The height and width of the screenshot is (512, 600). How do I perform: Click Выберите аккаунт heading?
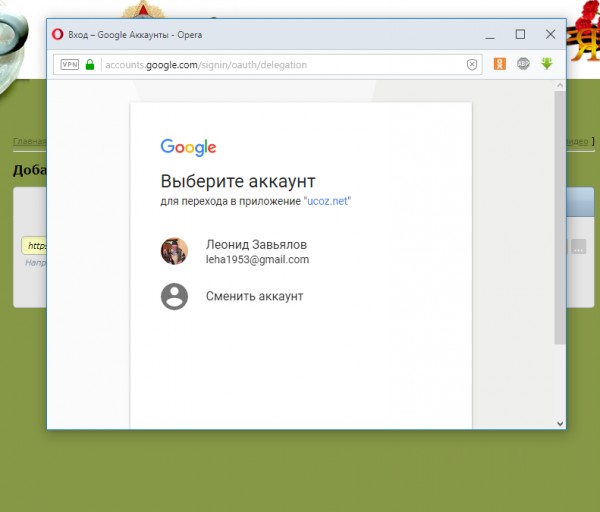pos(238,181)
